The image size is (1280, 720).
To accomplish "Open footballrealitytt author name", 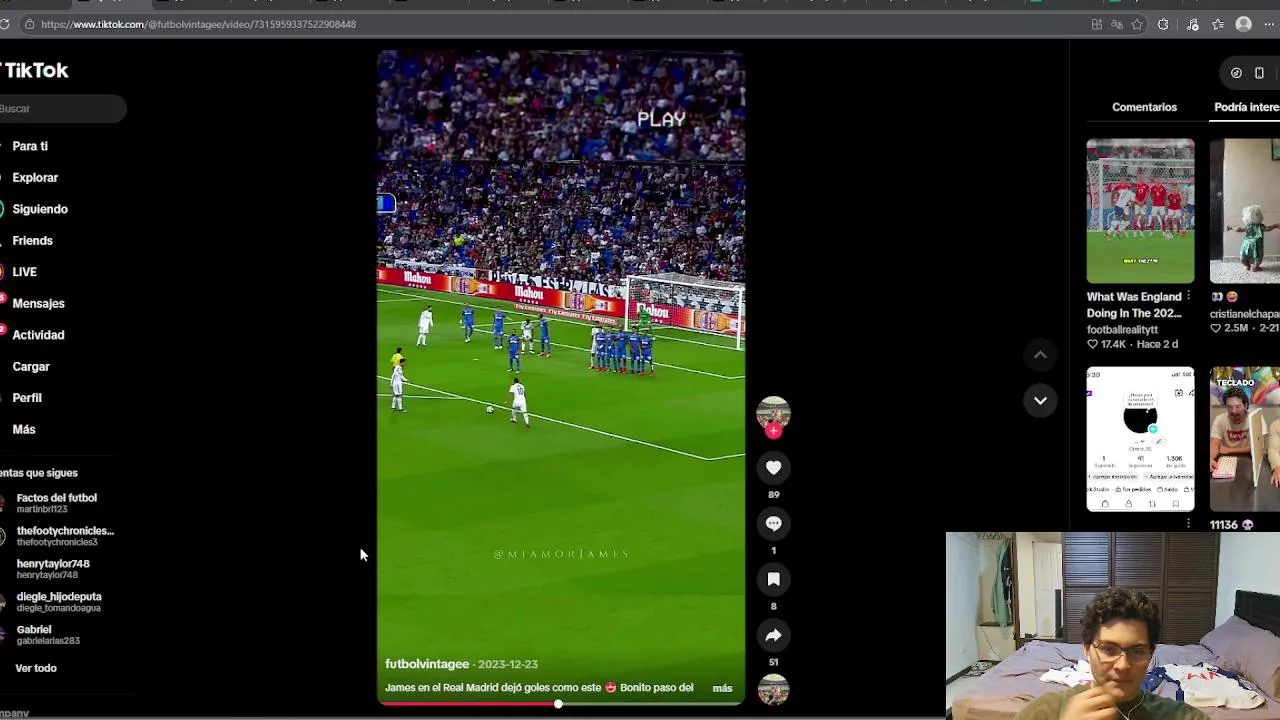I will point(1122,329).
